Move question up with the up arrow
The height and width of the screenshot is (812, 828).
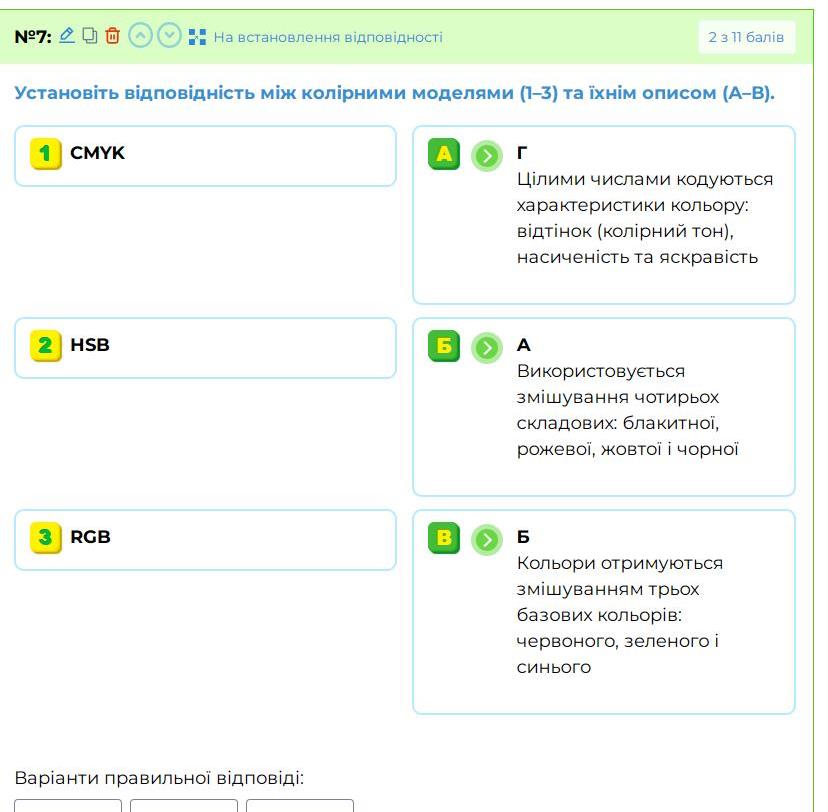[x=141, y=36]
